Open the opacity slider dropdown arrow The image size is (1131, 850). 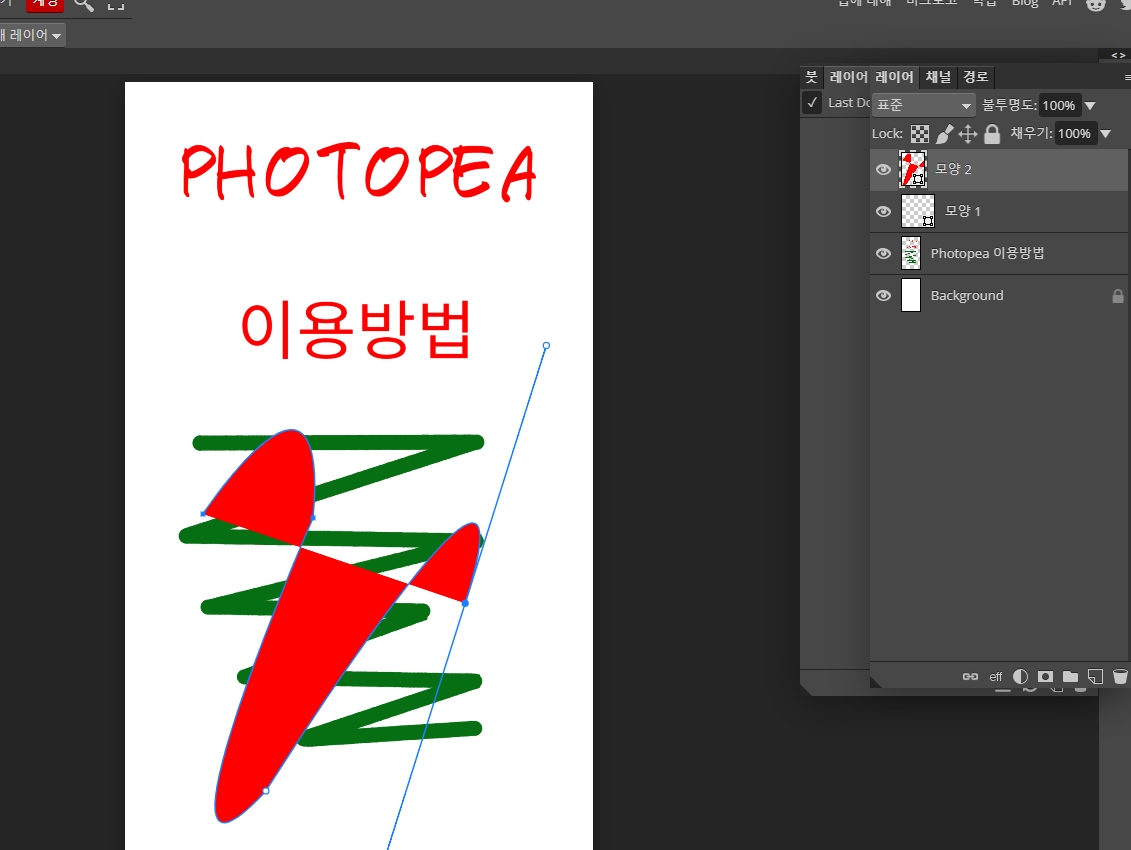pos(1091,106)
